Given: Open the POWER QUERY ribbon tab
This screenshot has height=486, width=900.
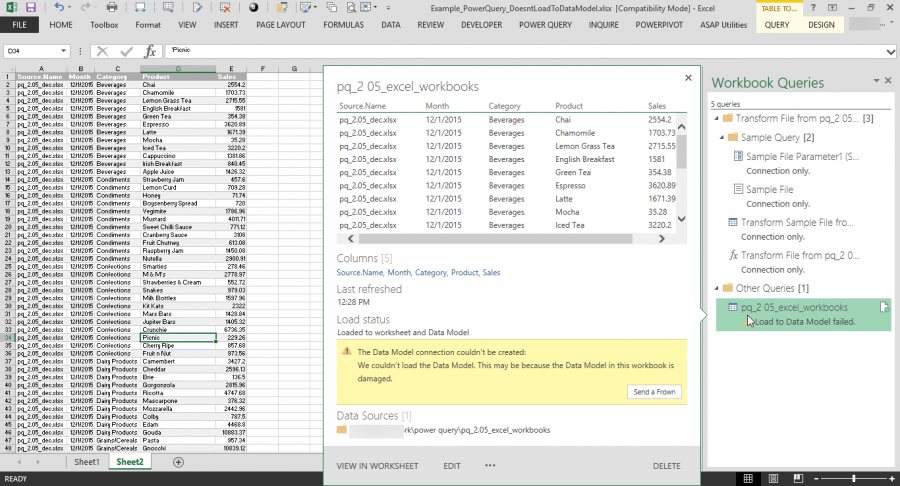Looking at the screenshot, I should 545,25.
